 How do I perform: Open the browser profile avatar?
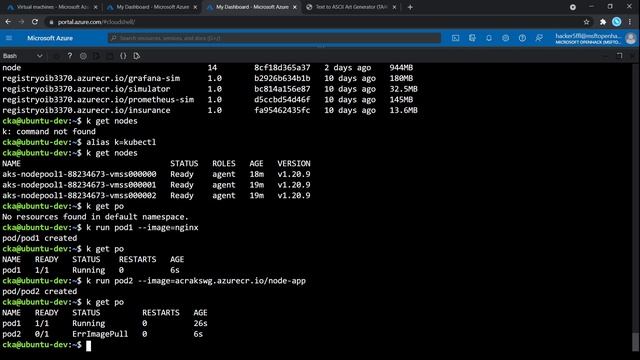click(617, 22)
